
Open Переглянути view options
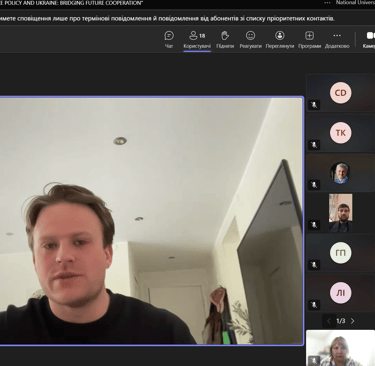point(280,40)
